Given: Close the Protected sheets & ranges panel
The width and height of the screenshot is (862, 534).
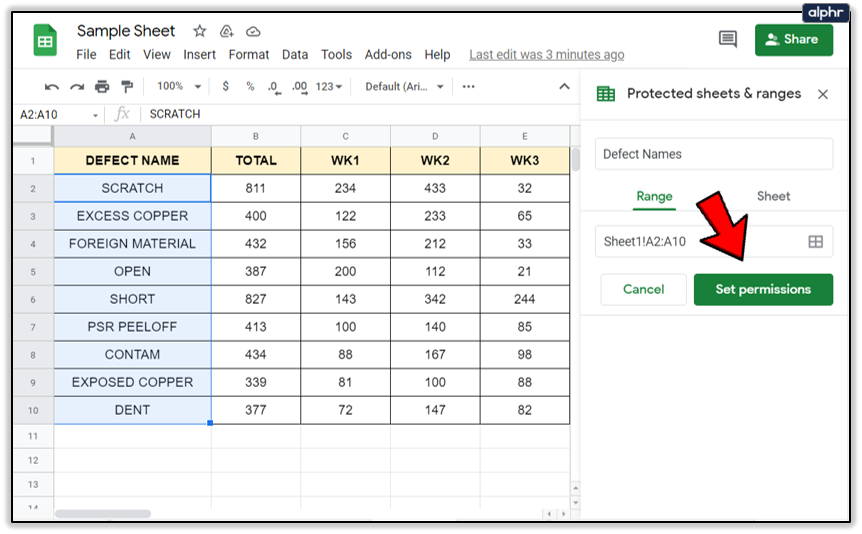Looking at the screenshot, I should (x=823, y=94).
